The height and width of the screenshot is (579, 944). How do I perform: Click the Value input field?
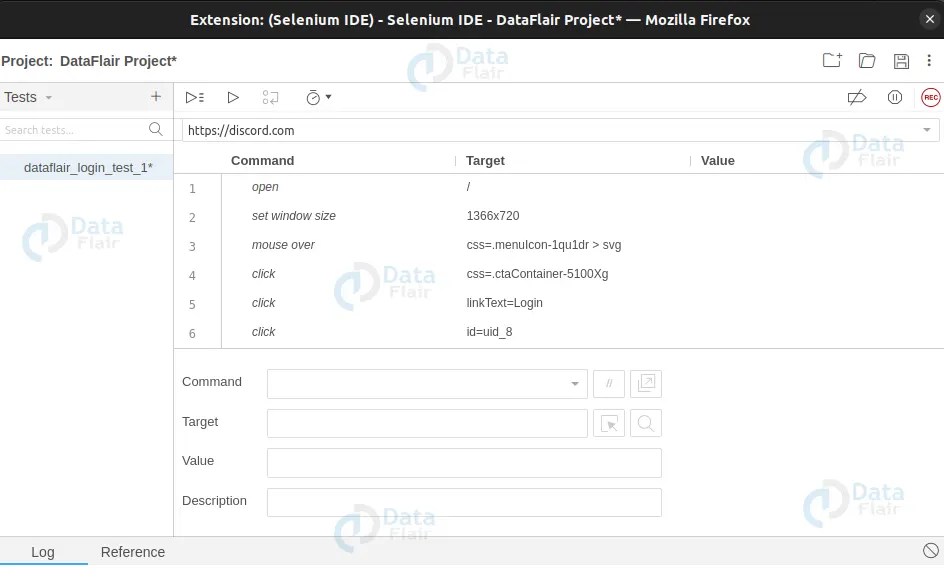463,461
